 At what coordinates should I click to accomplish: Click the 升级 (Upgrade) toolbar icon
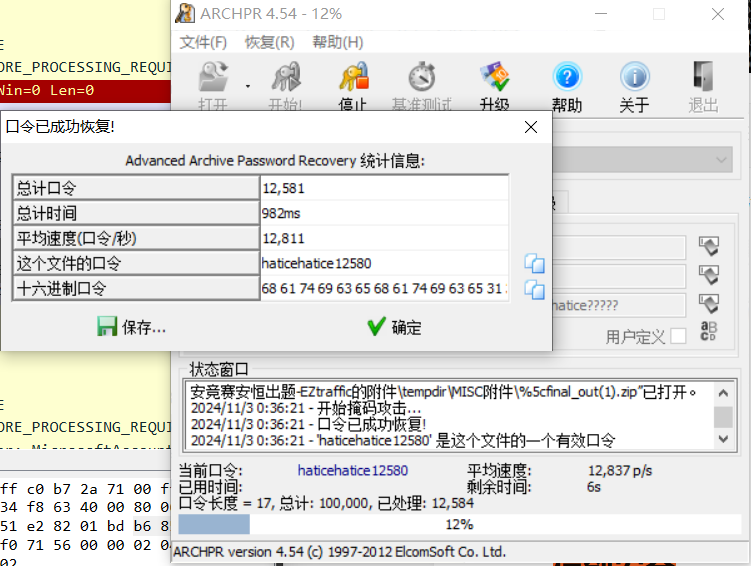point(494,85)
